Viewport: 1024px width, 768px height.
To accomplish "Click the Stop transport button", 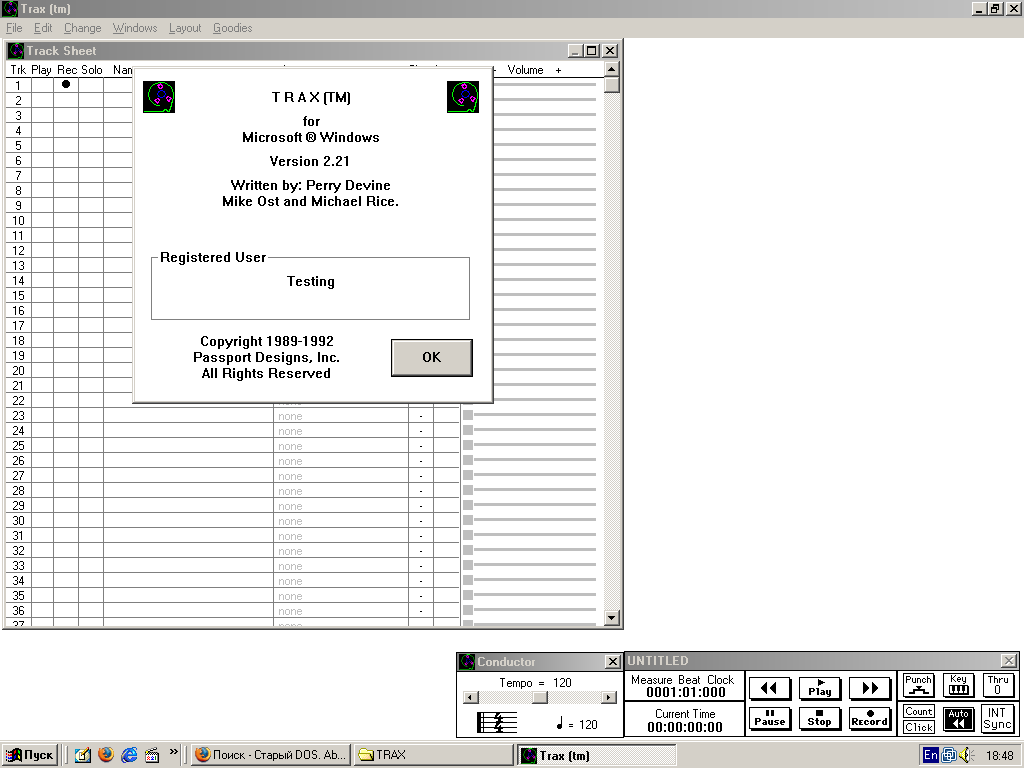I will (x=819, y=718).
